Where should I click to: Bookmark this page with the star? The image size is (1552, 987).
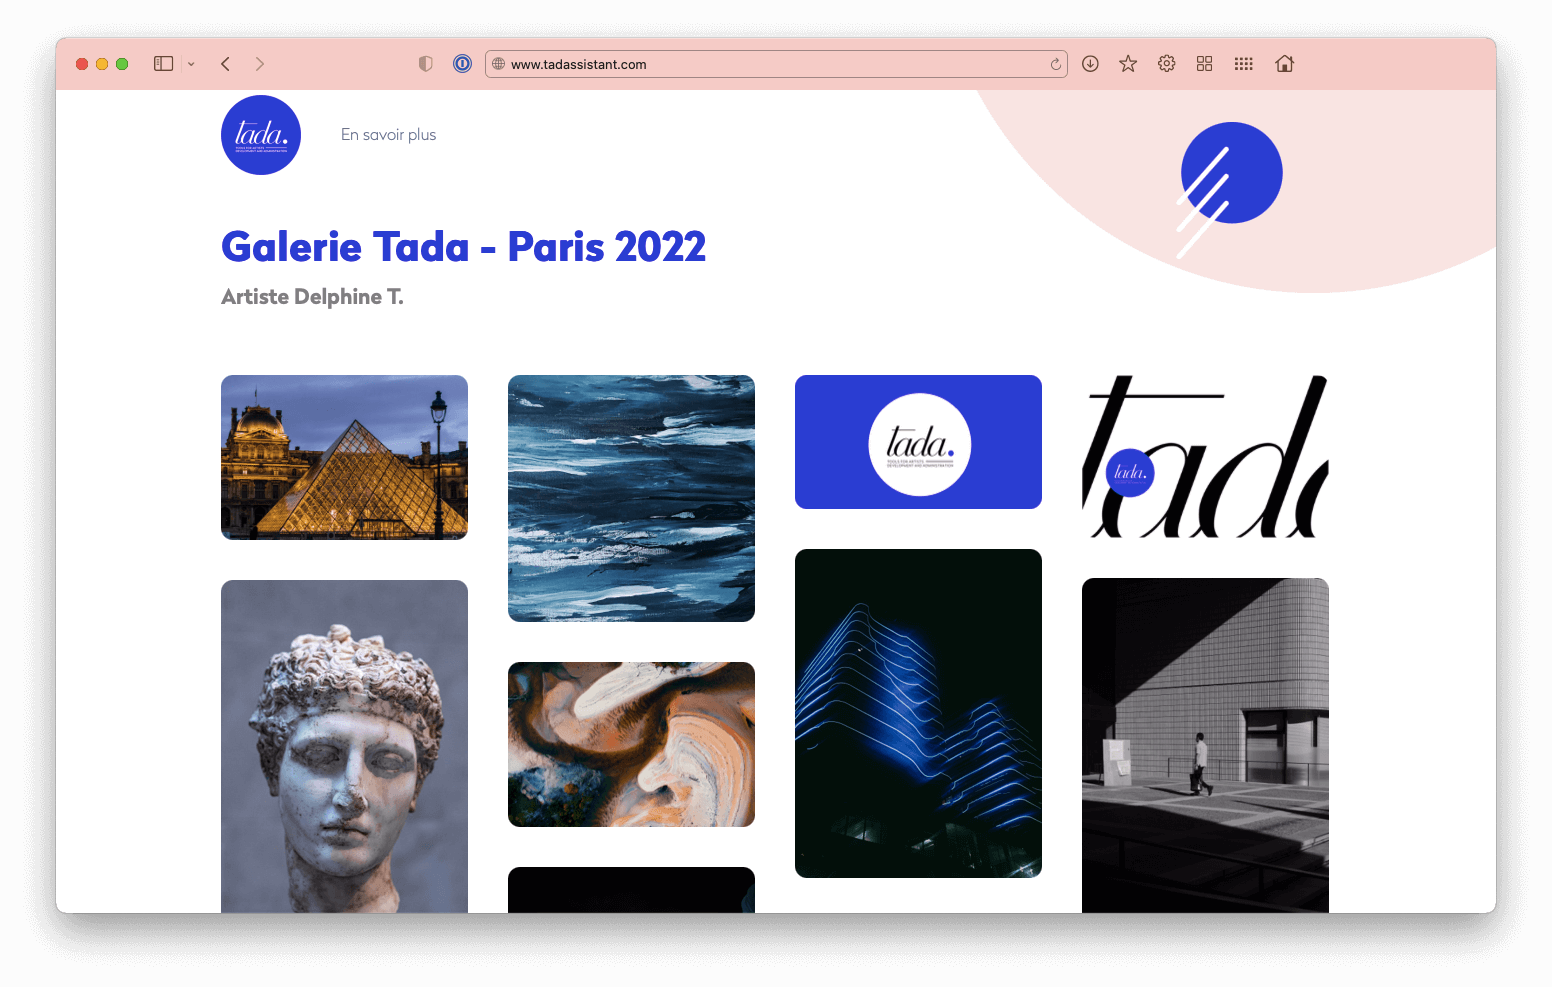(x=1128, y=64)
